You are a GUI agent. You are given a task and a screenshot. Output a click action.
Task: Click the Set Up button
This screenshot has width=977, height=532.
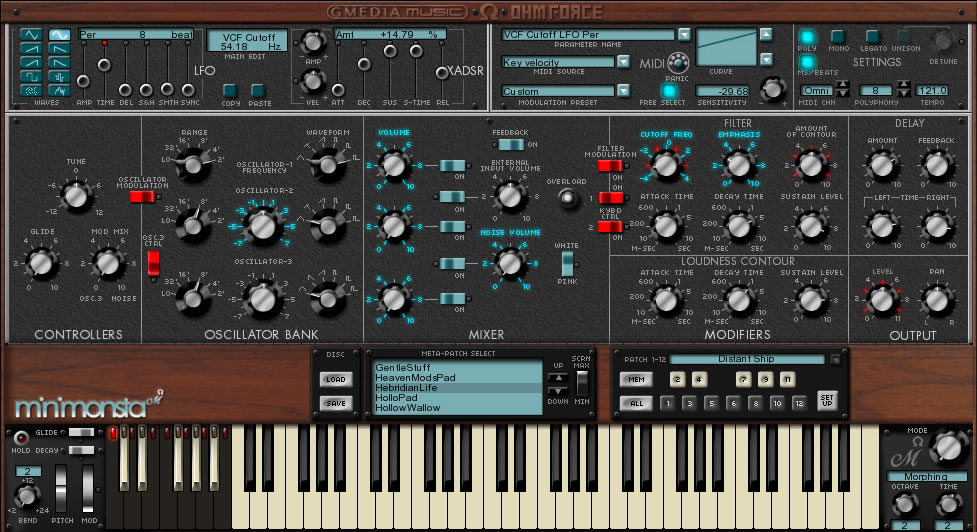click(827, 399)
